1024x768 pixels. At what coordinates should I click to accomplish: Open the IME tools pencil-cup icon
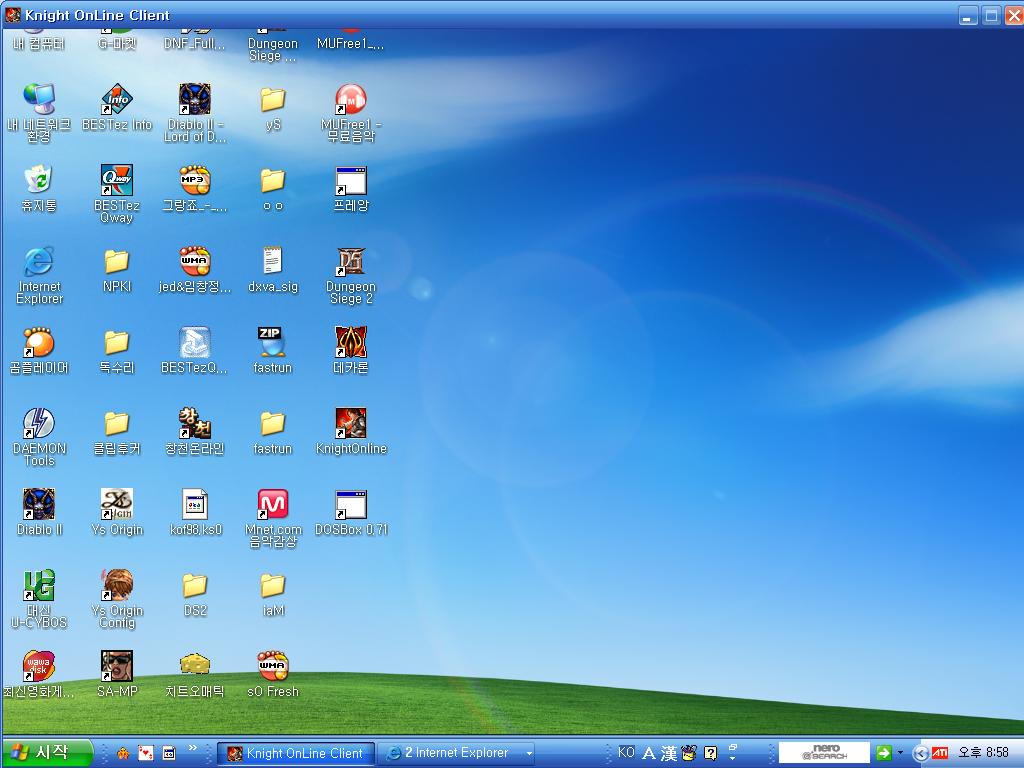point(689,753)
